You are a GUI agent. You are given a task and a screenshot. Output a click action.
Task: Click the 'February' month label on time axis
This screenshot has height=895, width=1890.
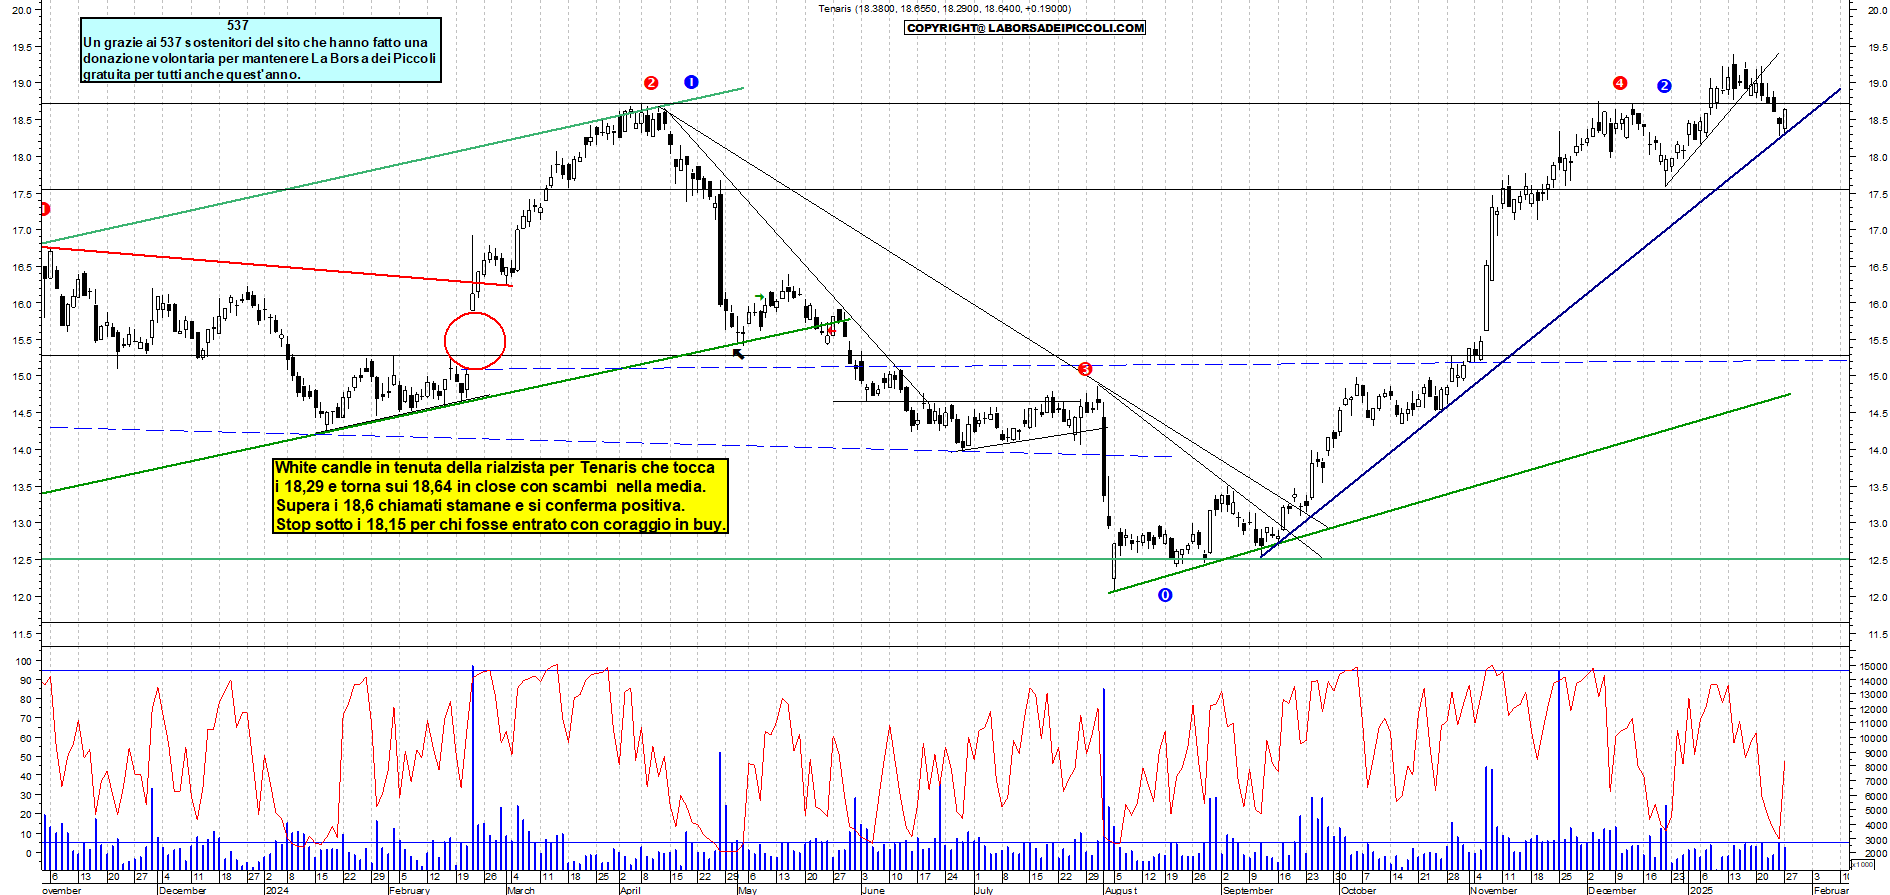pos(409,890)
